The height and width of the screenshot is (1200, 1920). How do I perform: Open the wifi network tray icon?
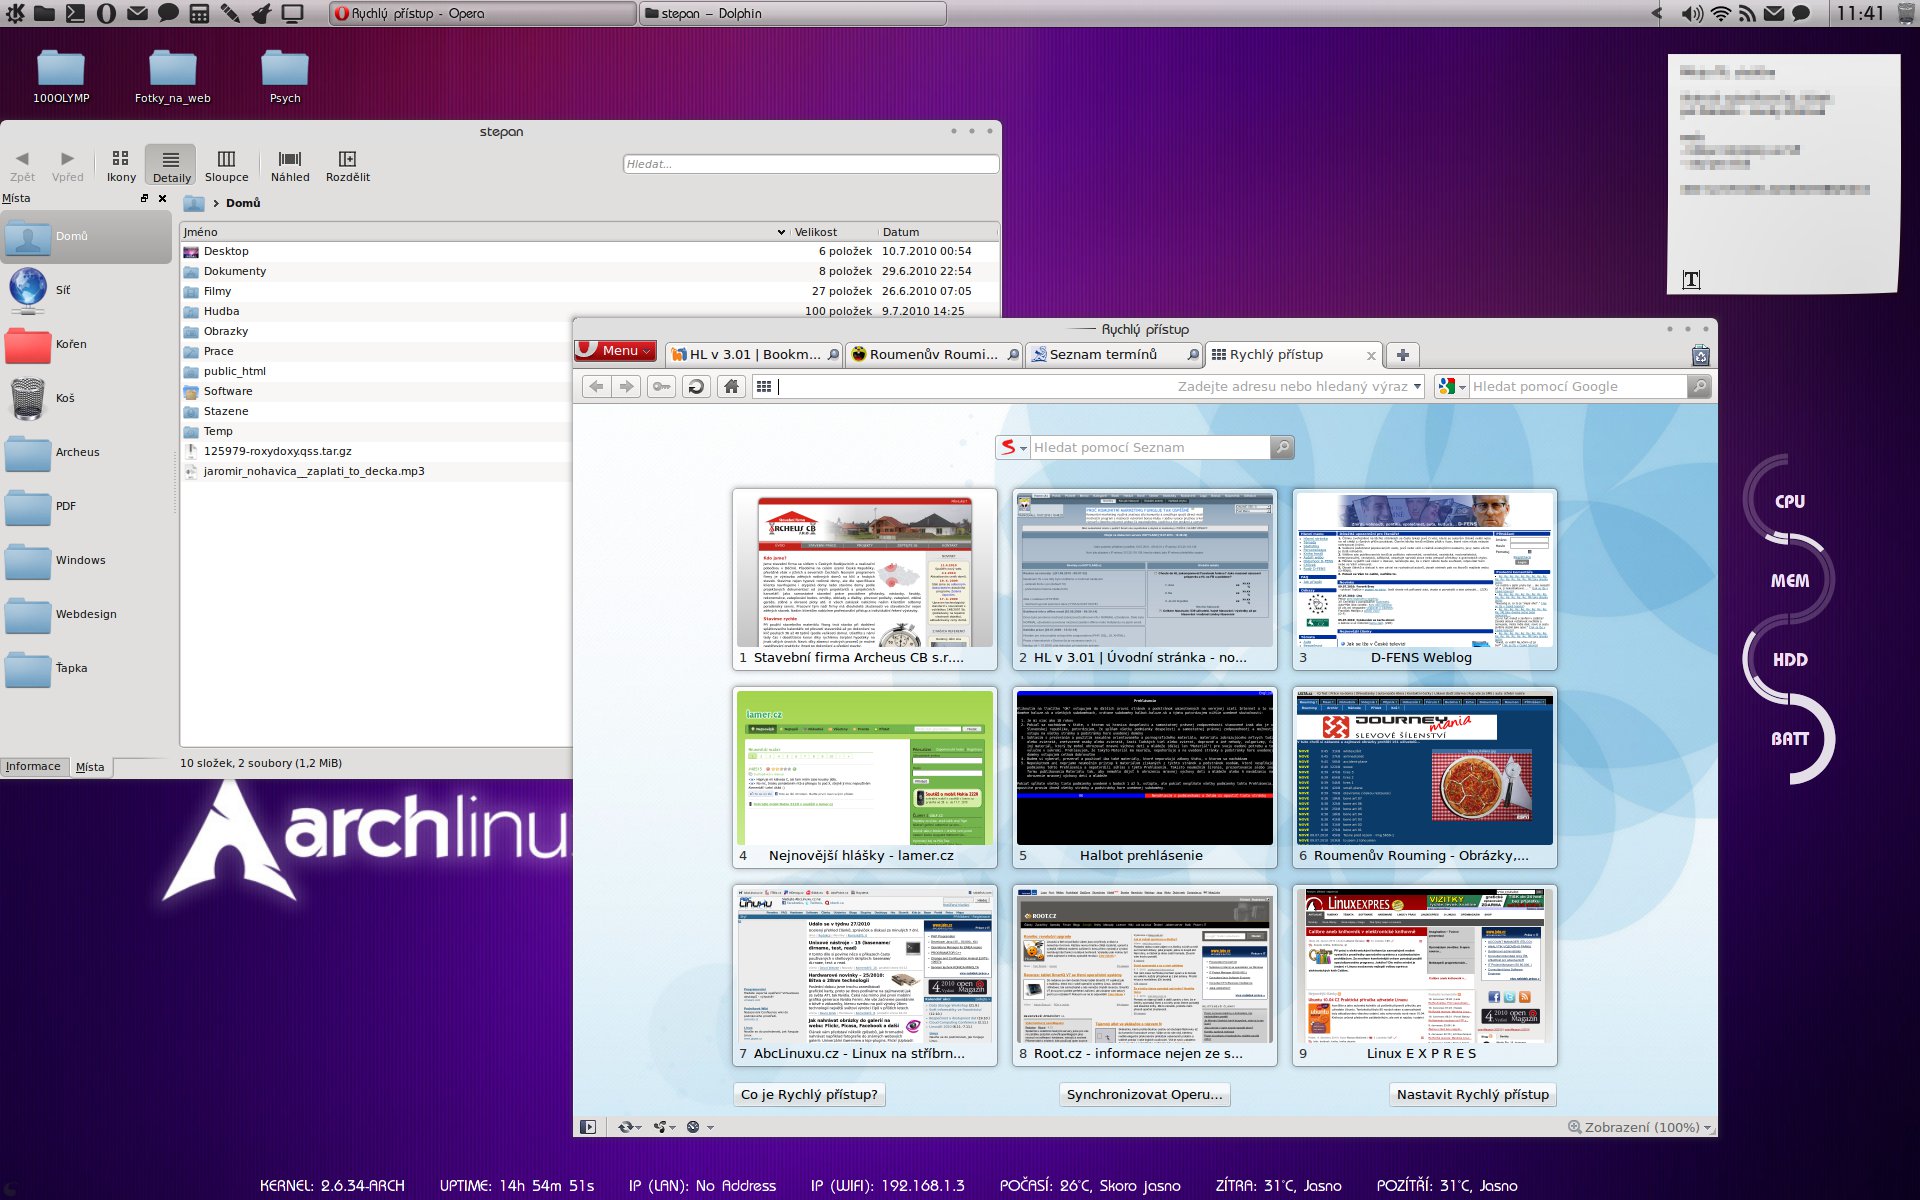[x=1720, y=13]
